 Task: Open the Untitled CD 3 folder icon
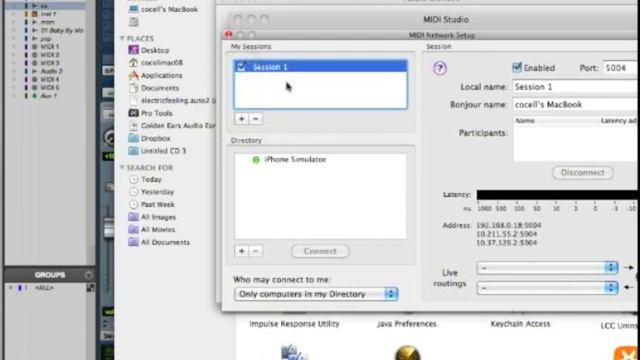pos(133,151)
